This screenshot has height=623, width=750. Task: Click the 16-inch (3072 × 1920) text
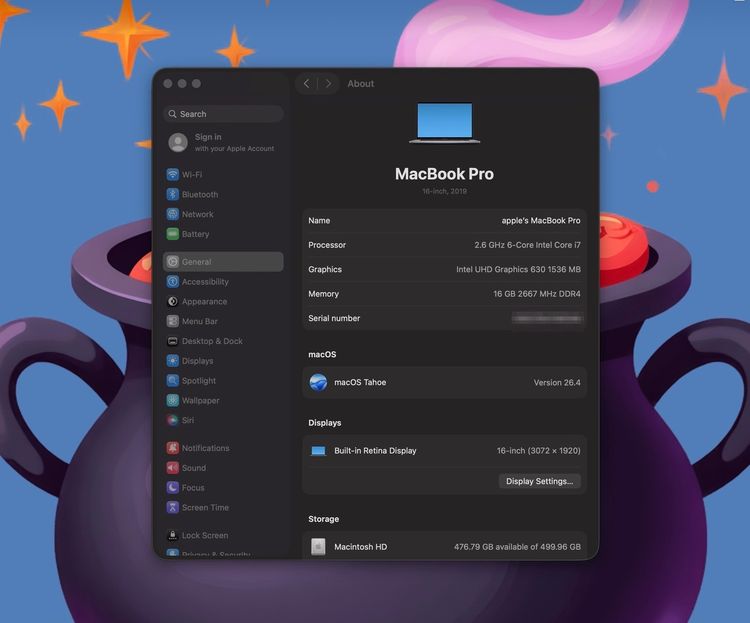pos(539,451)
